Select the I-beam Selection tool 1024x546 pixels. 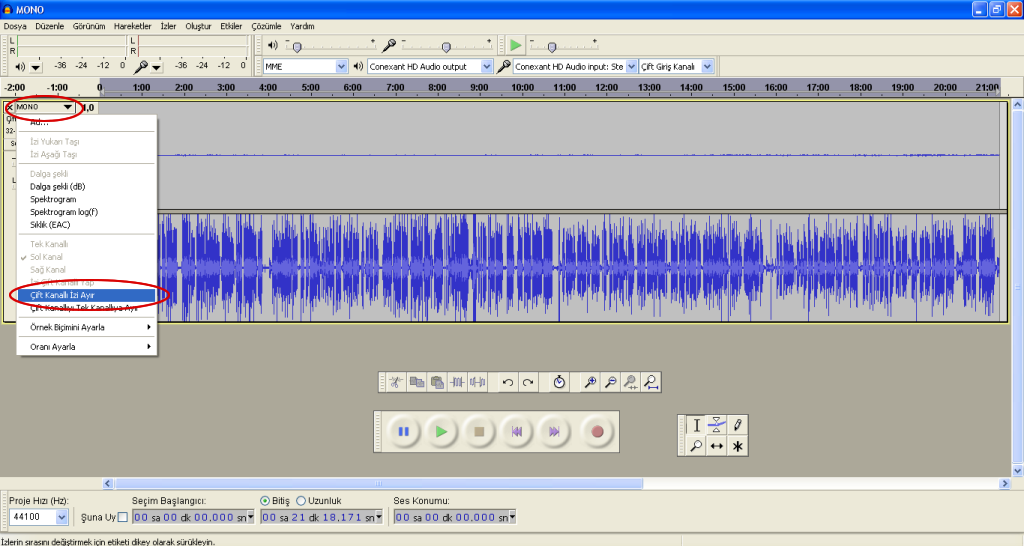(x=696, y=425)
